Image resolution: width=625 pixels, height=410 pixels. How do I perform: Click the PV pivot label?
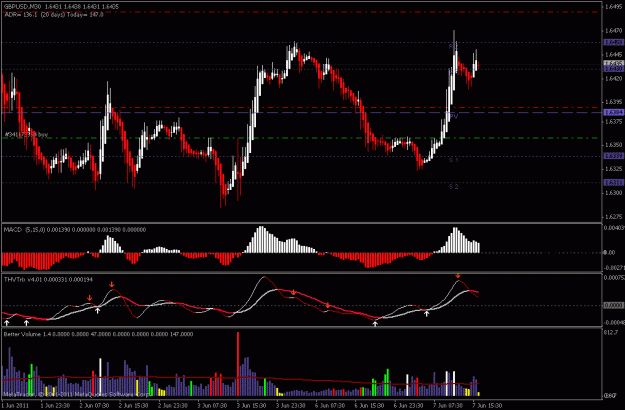[454, 116]
